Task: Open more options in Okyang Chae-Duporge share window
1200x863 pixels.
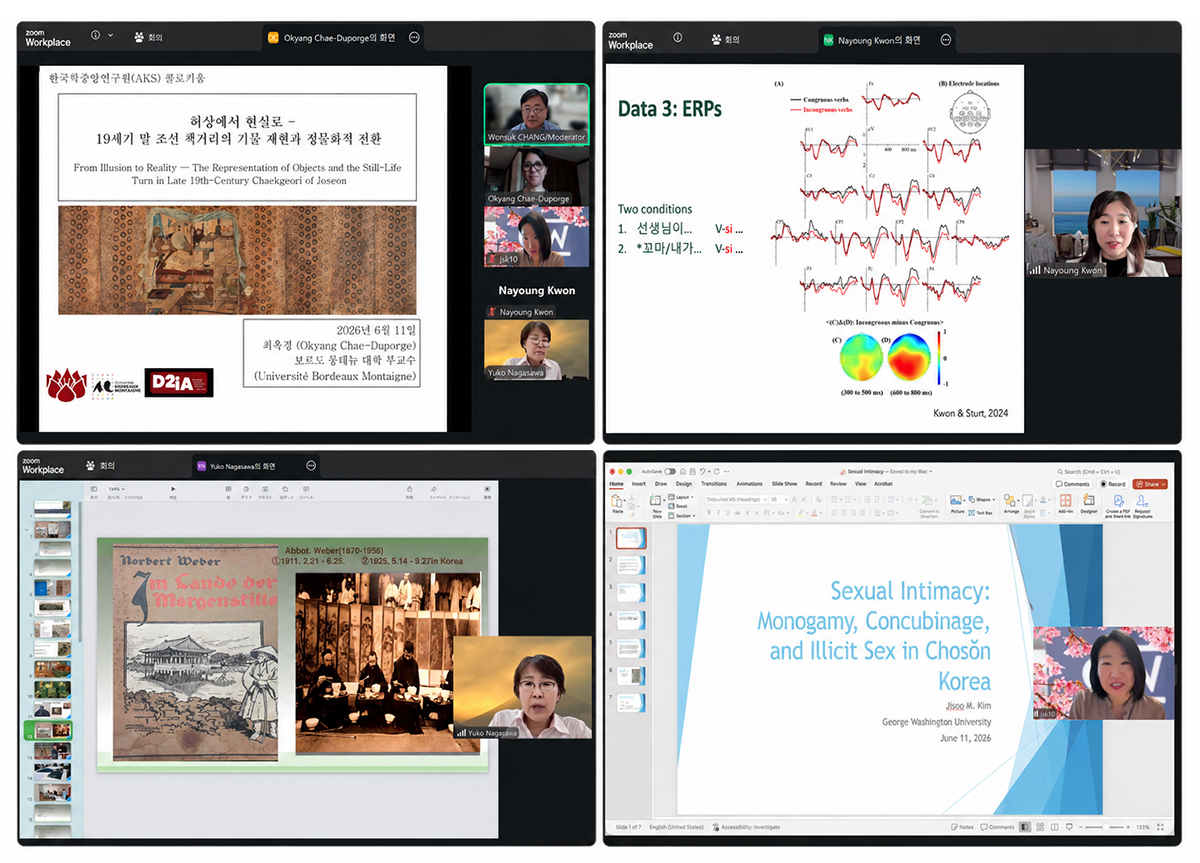Action: 414,38
